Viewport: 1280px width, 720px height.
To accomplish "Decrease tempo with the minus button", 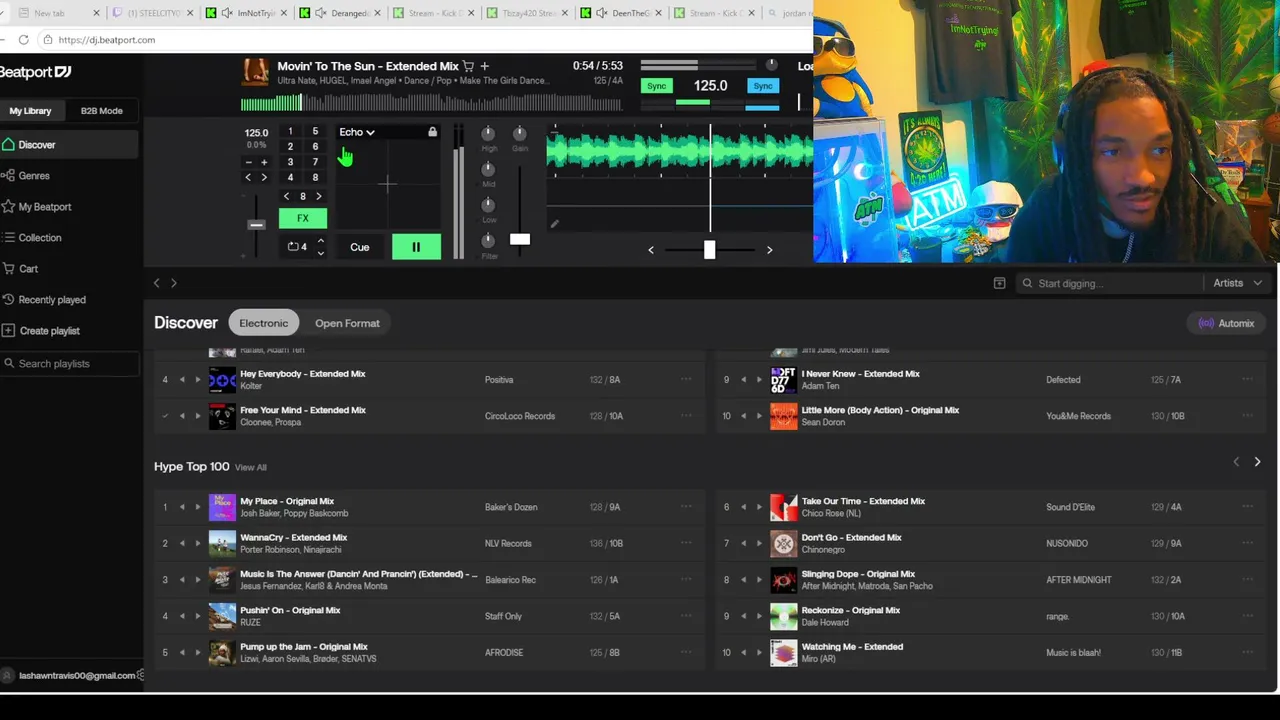I will point(249,162).
